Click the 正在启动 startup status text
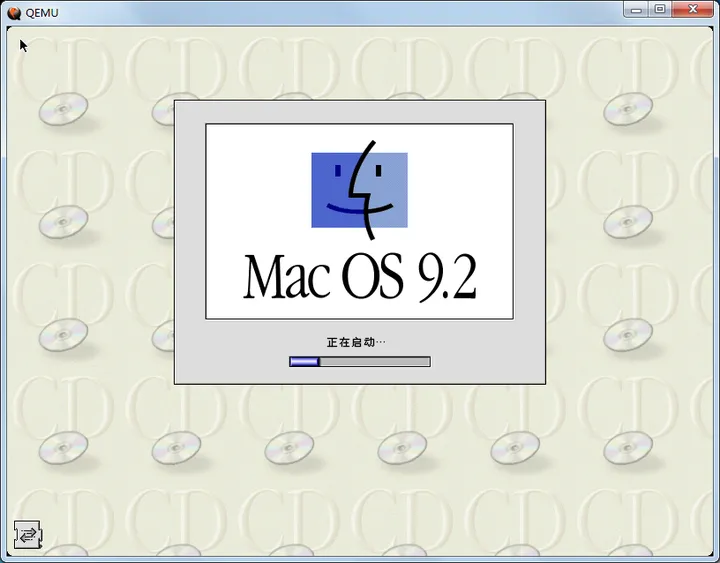 pos(356,342)
